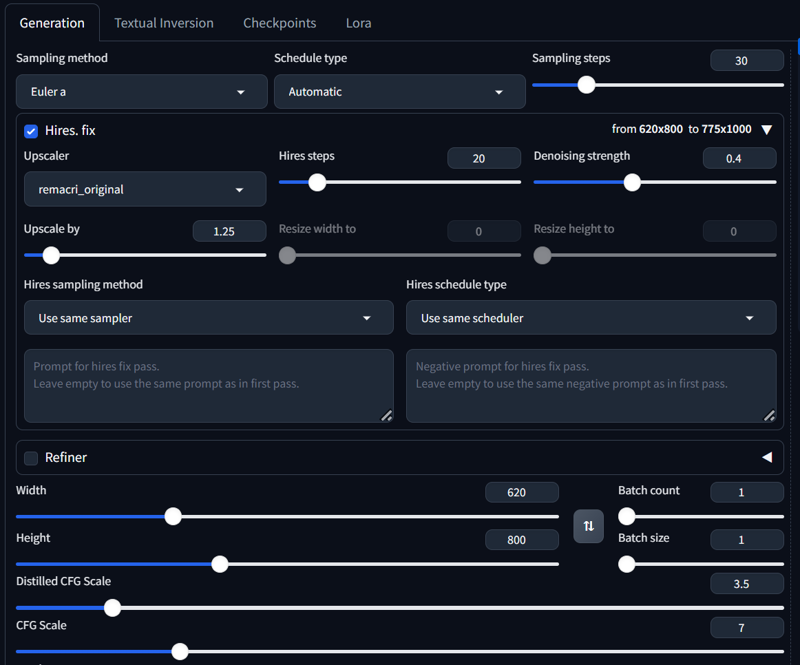Disable the Hires. fix checkbox
Screen dimensions: 800x665
coord(31,131)
